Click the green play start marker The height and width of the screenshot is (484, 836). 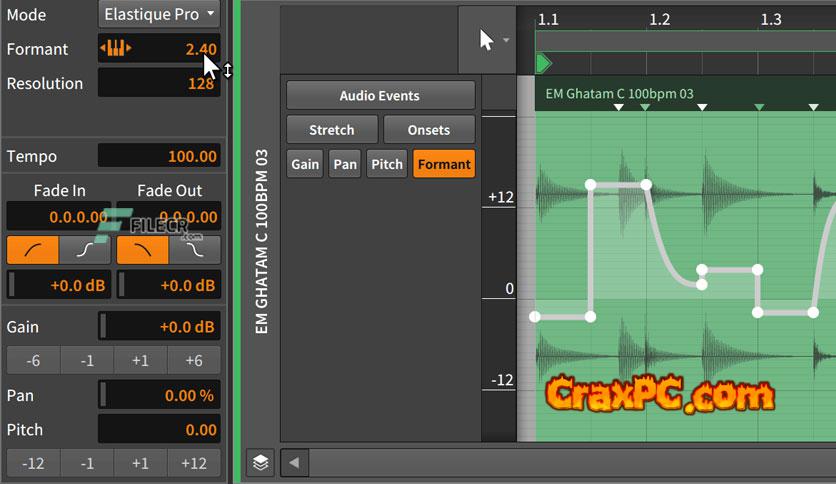pyautogui.click(x=543, y=63)
